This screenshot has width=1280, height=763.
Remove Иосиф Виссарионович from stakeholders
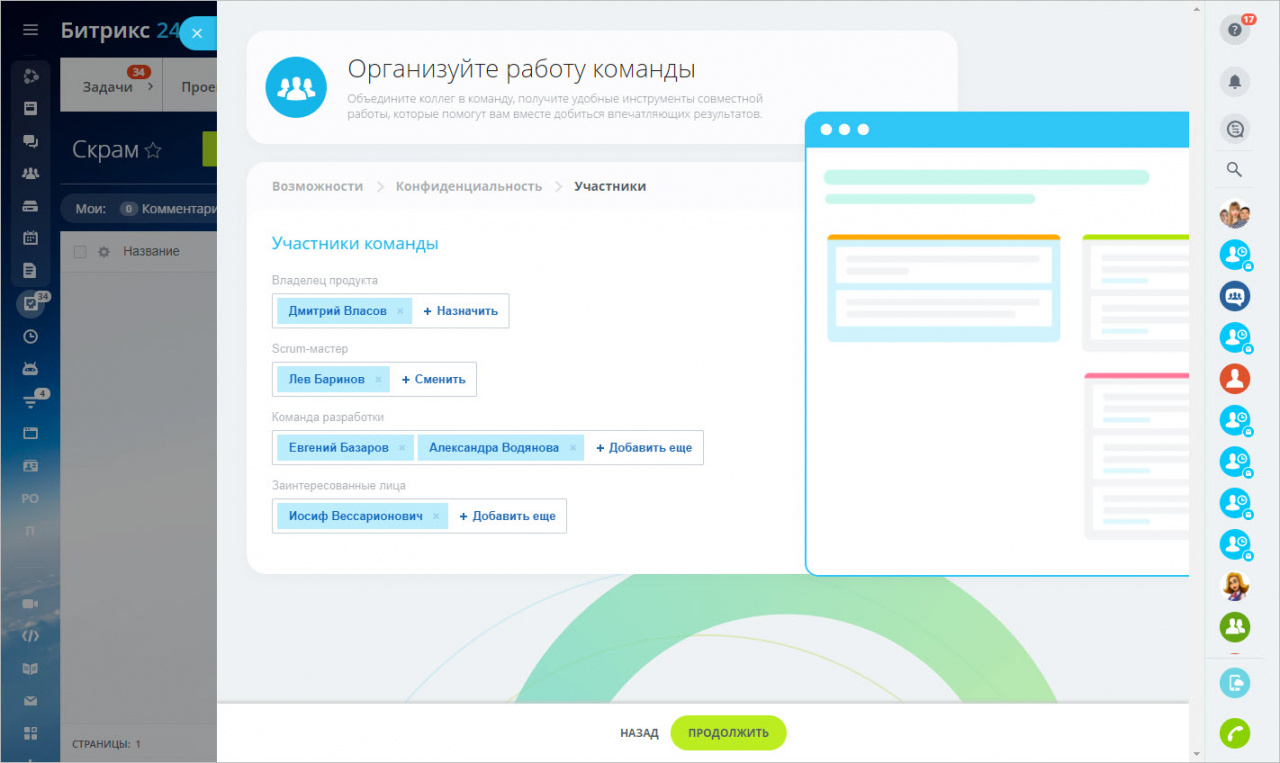point(436,516)
